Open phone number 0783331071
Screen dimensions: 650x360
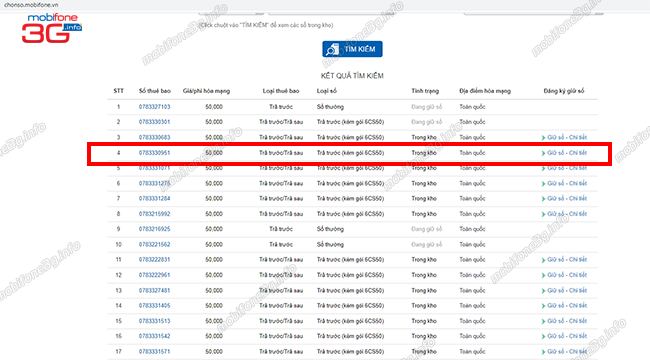154,168
